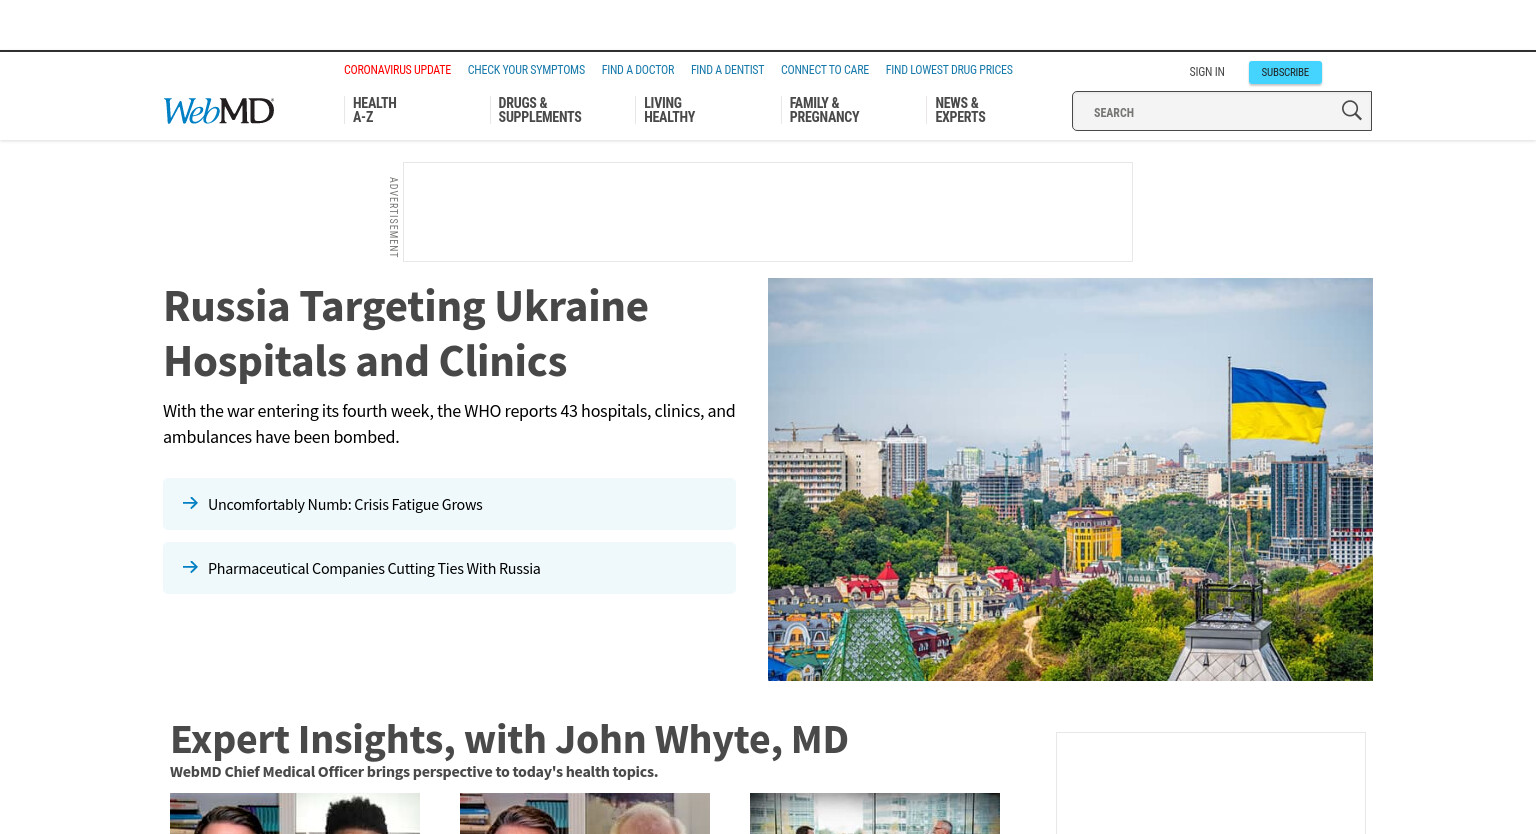
Task: Open the Health A-Z menu
Action: point(375,110)
